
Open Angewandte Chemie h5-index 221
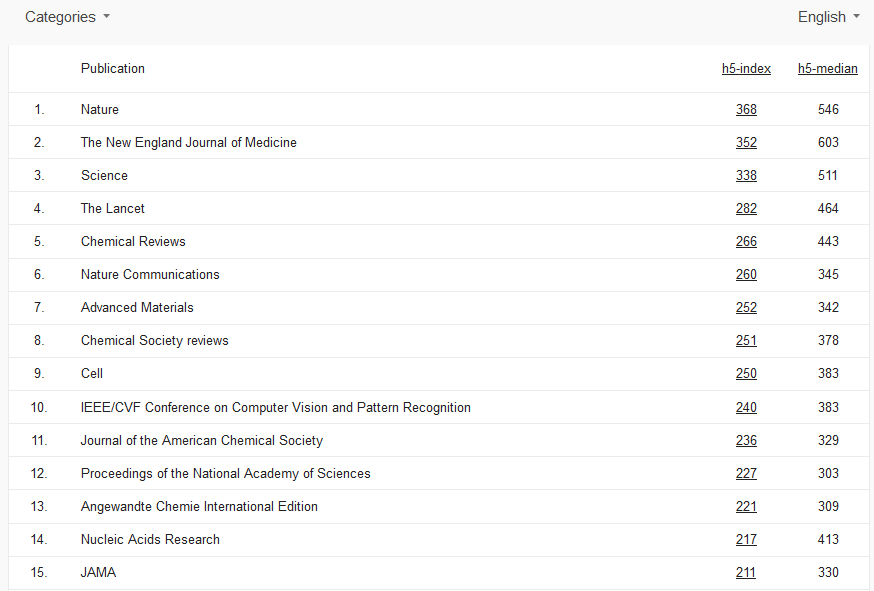(746, 507)
